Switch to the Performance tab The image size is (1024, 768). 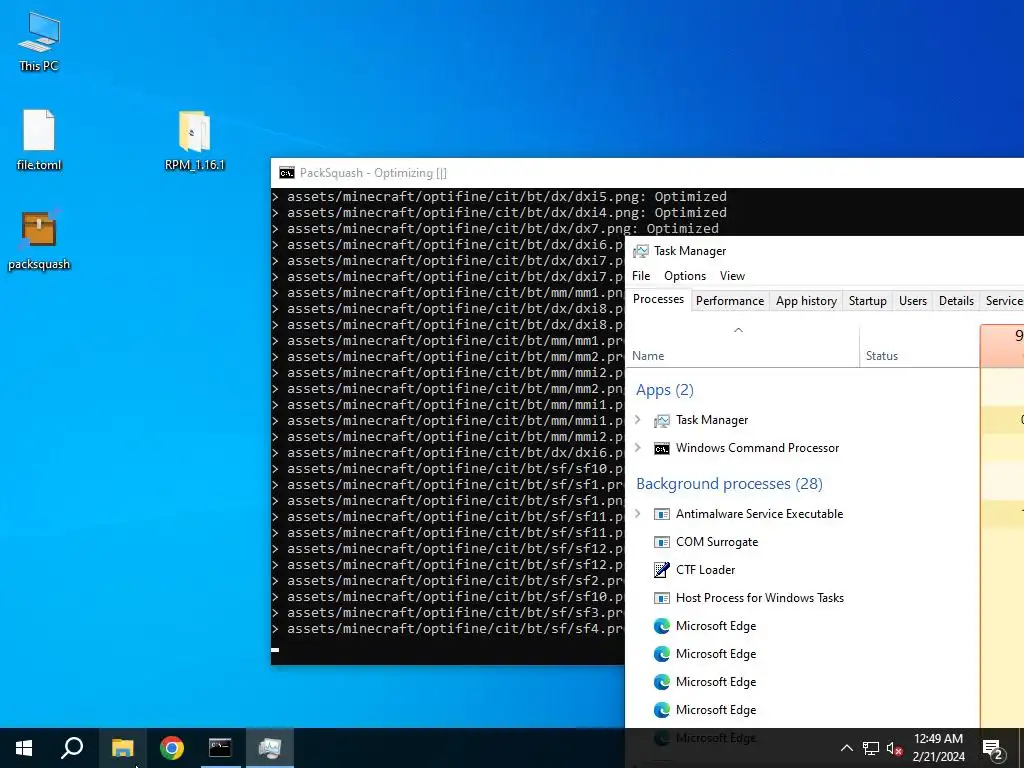[729, 301]
